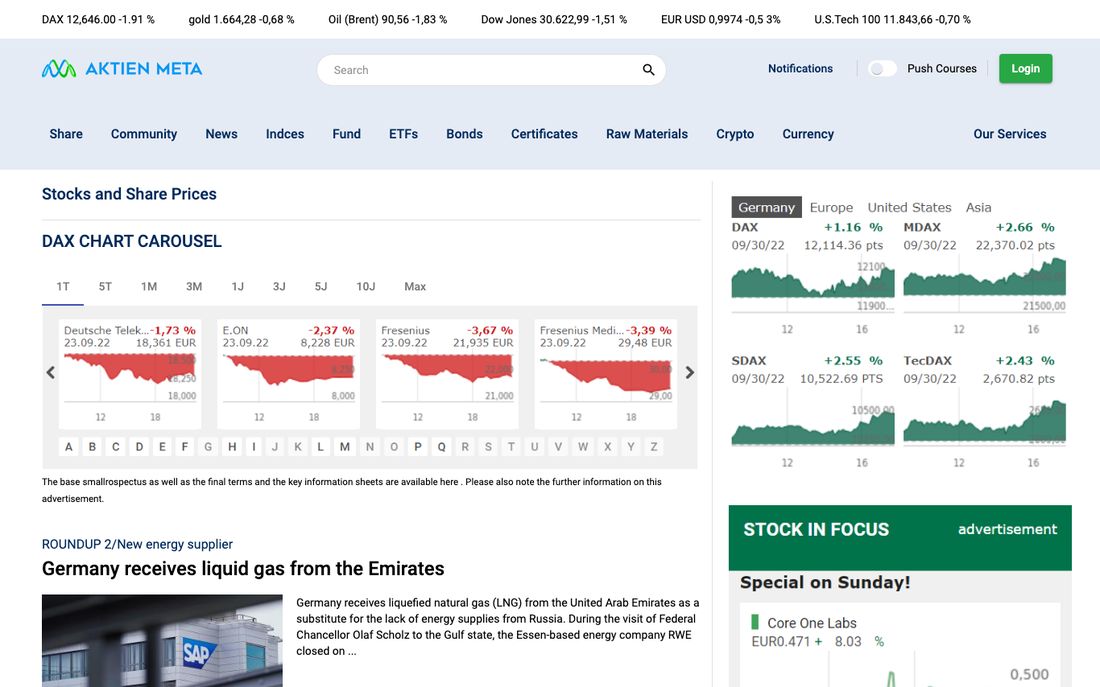Select the 5T chart period tab

(105, 286)
